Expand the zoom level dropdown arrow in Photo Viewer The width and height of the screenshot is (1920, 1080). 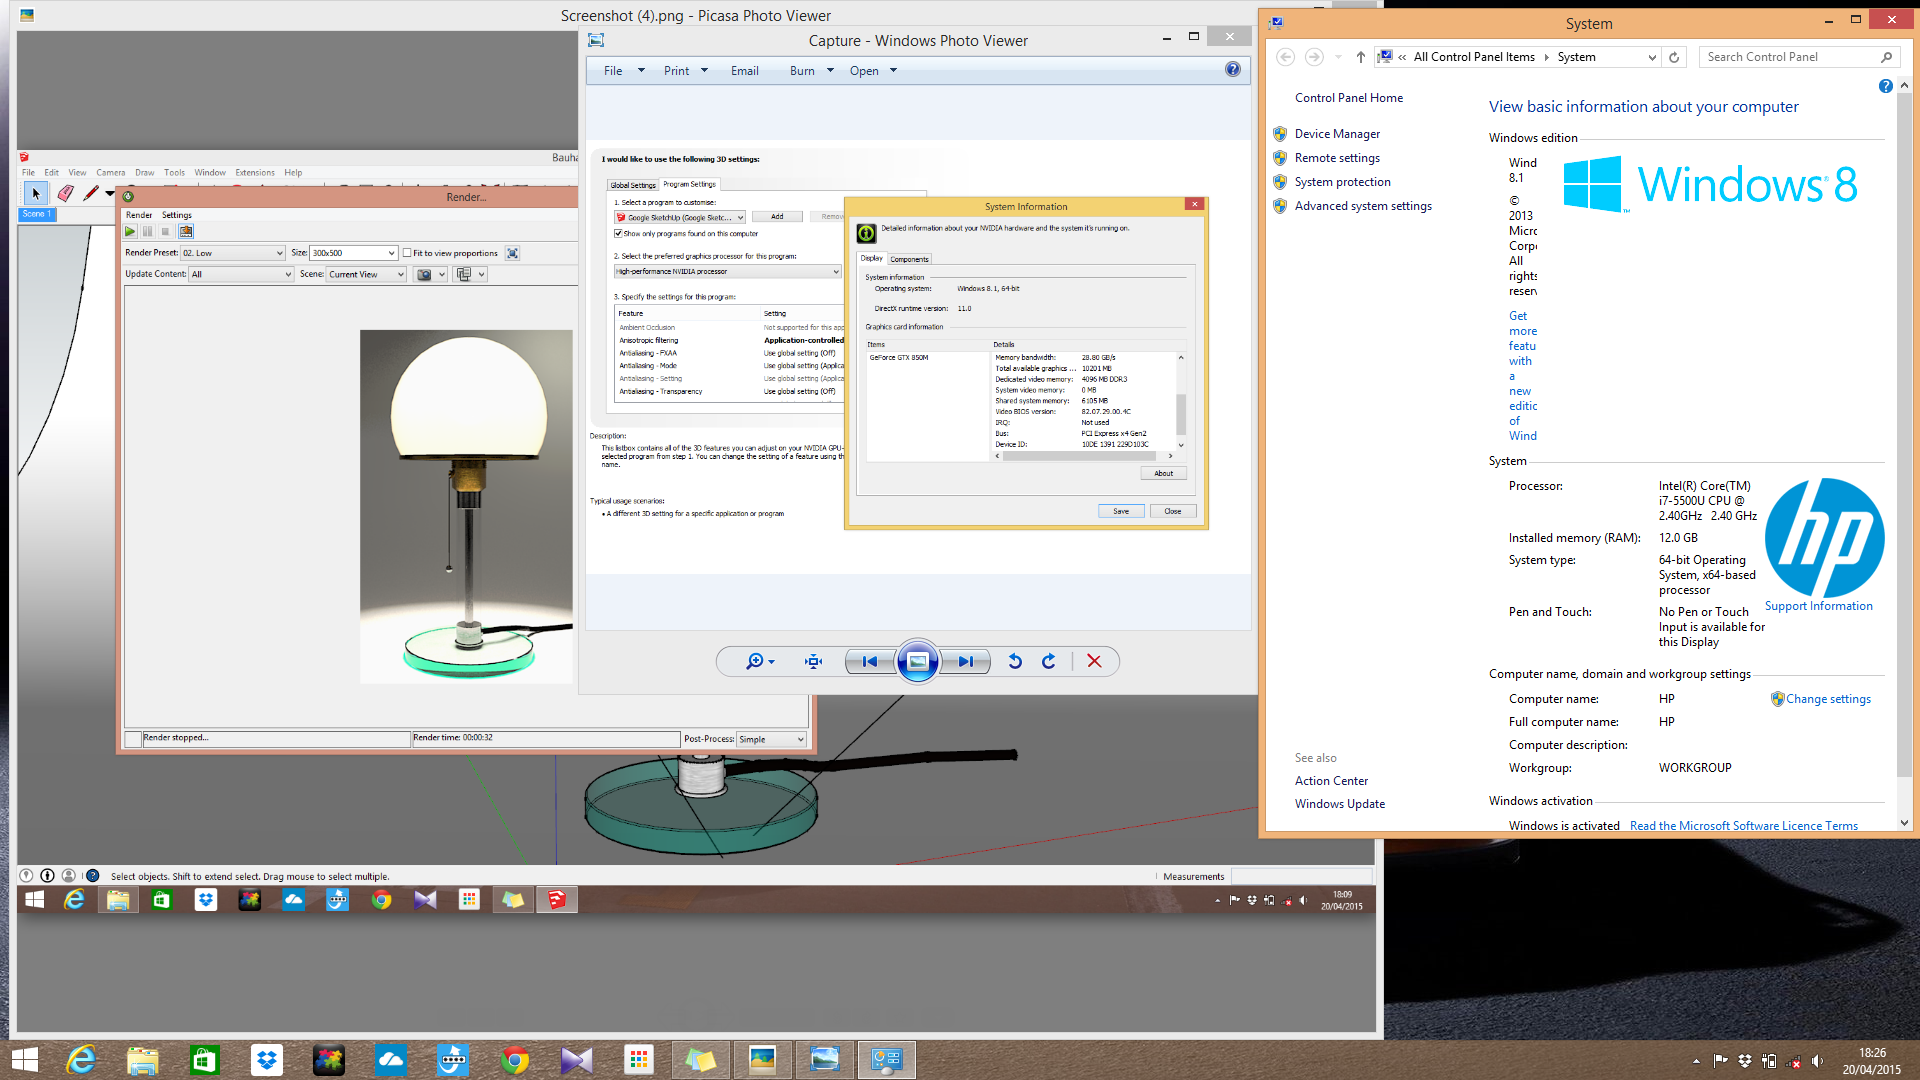(x=771, y=662)
